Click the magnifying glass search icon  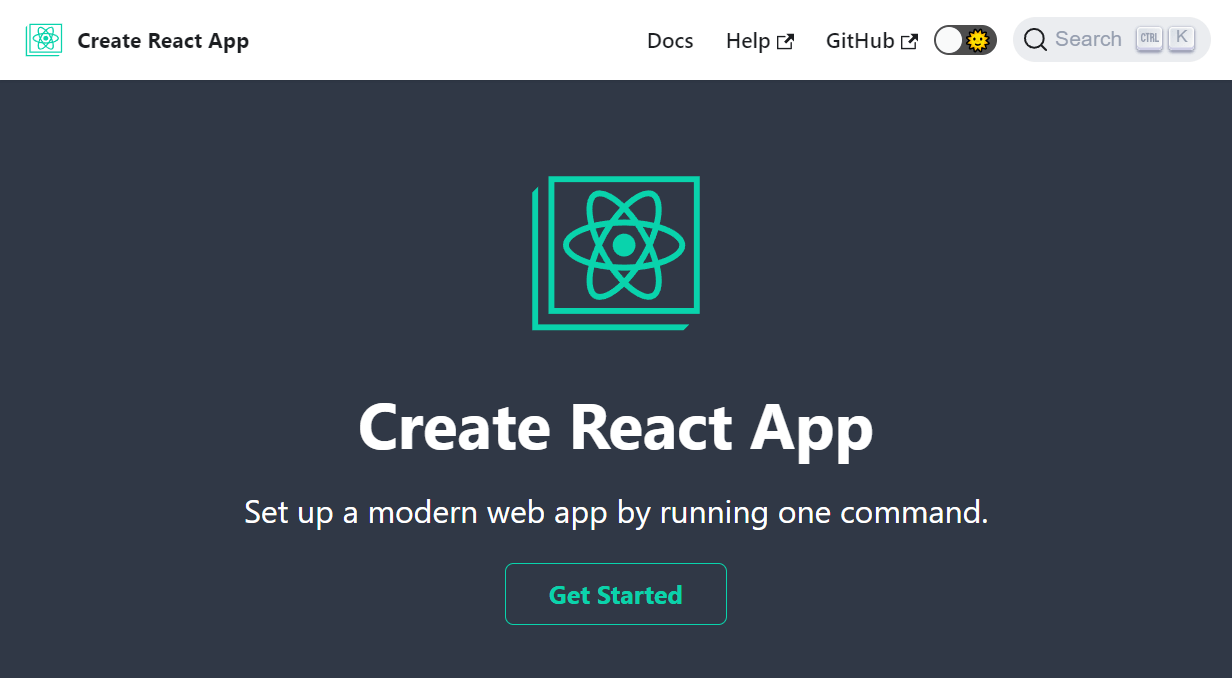pos(1036,40)
